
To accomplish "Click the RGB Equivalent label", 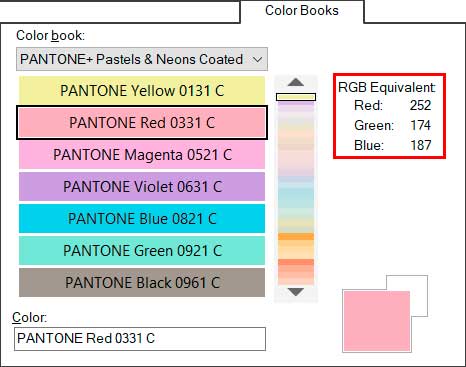I will click(387, 87).
